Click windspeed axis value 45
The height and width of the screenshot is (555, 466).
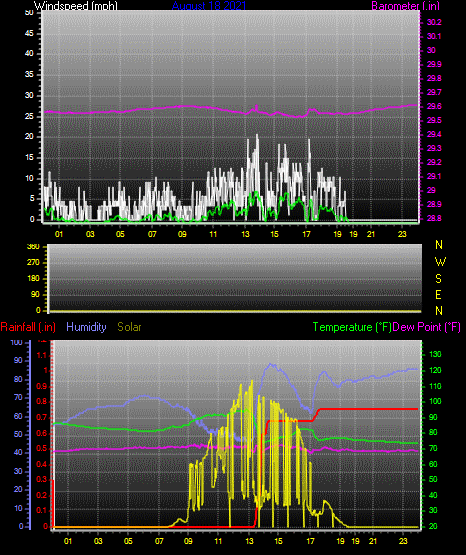coord(29,34)
